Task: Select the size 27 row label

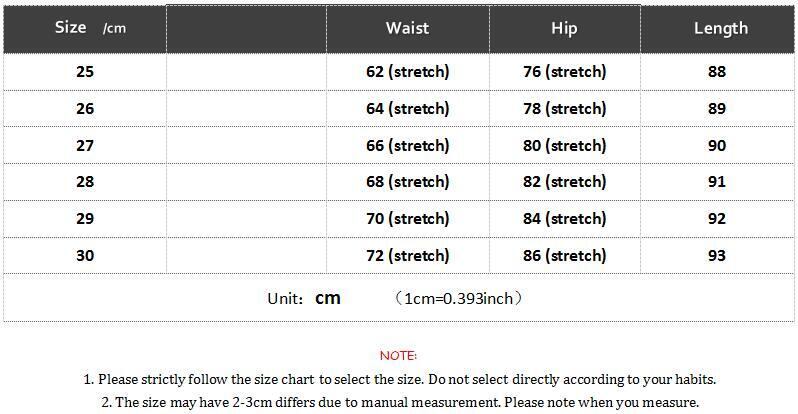Action: click(x=85, y=146)
